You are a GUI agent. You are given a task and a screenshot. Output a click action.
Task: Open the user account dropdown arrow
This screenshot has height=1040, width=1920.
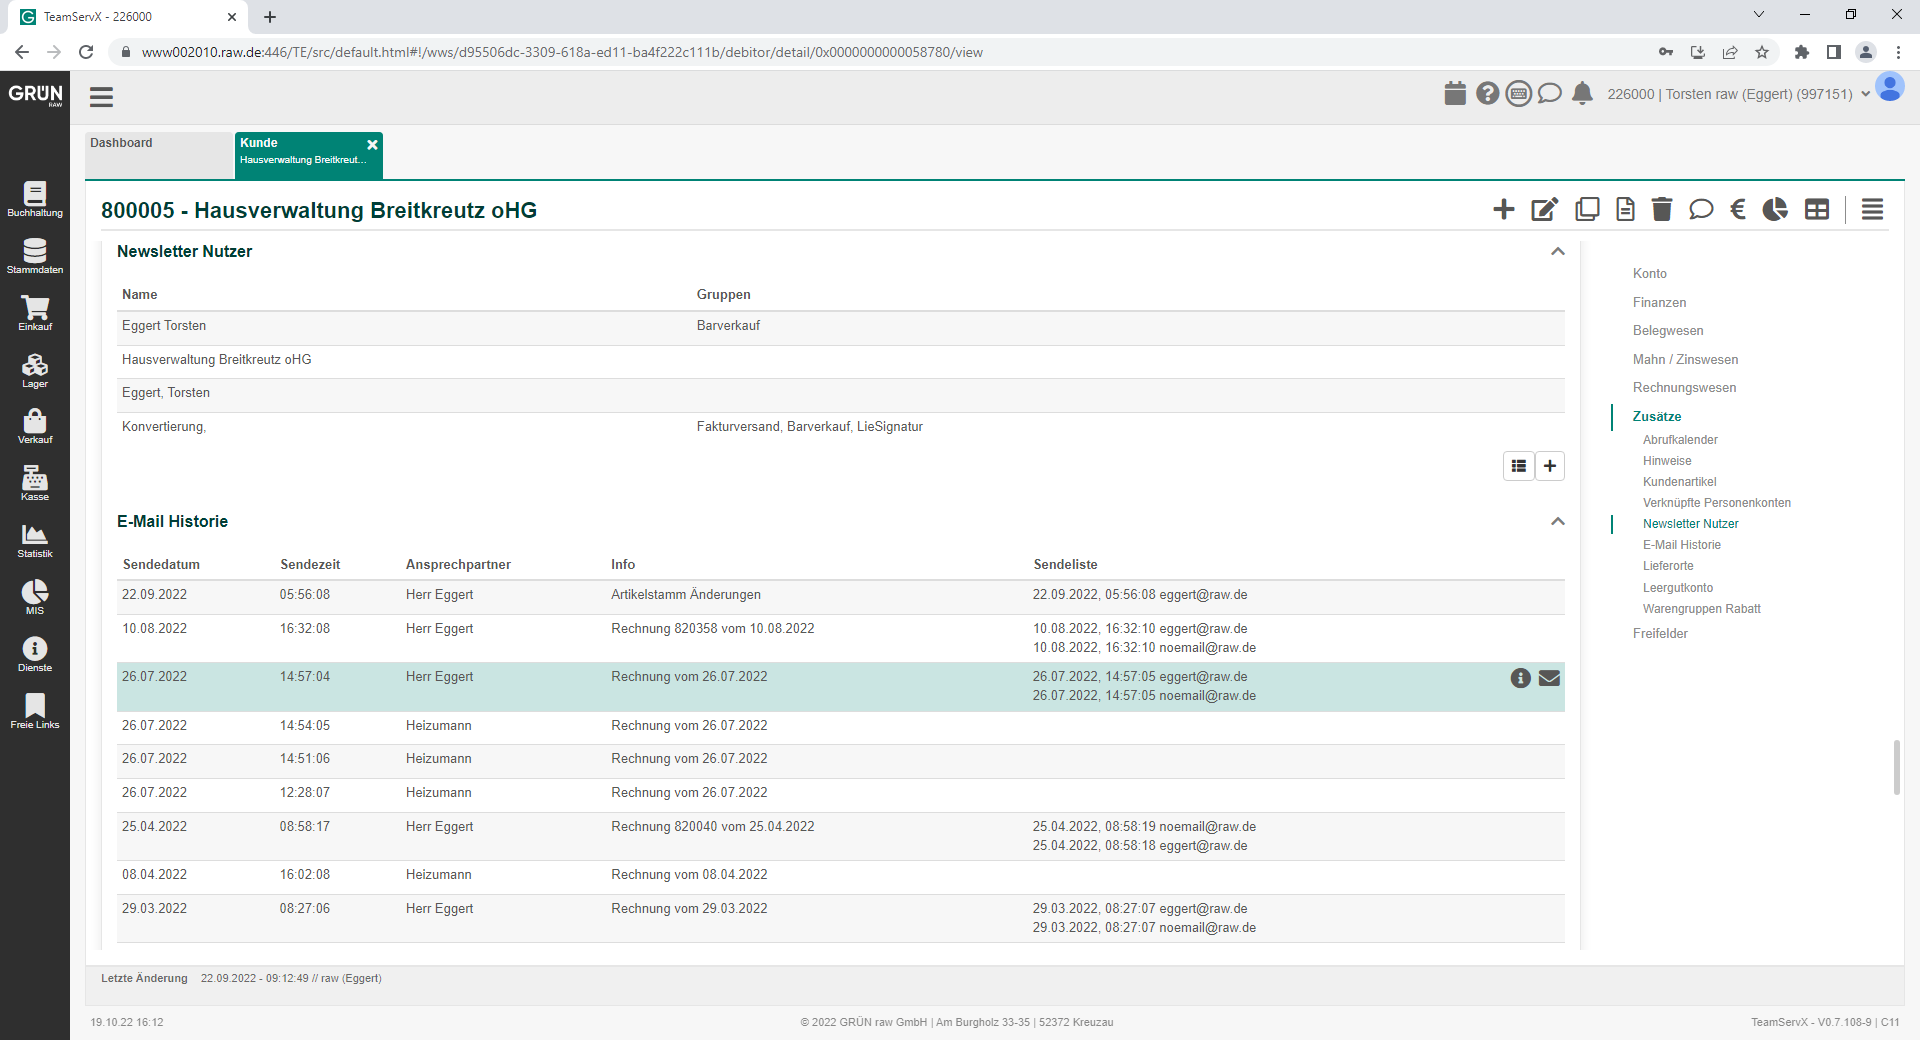pos(1865,95)
